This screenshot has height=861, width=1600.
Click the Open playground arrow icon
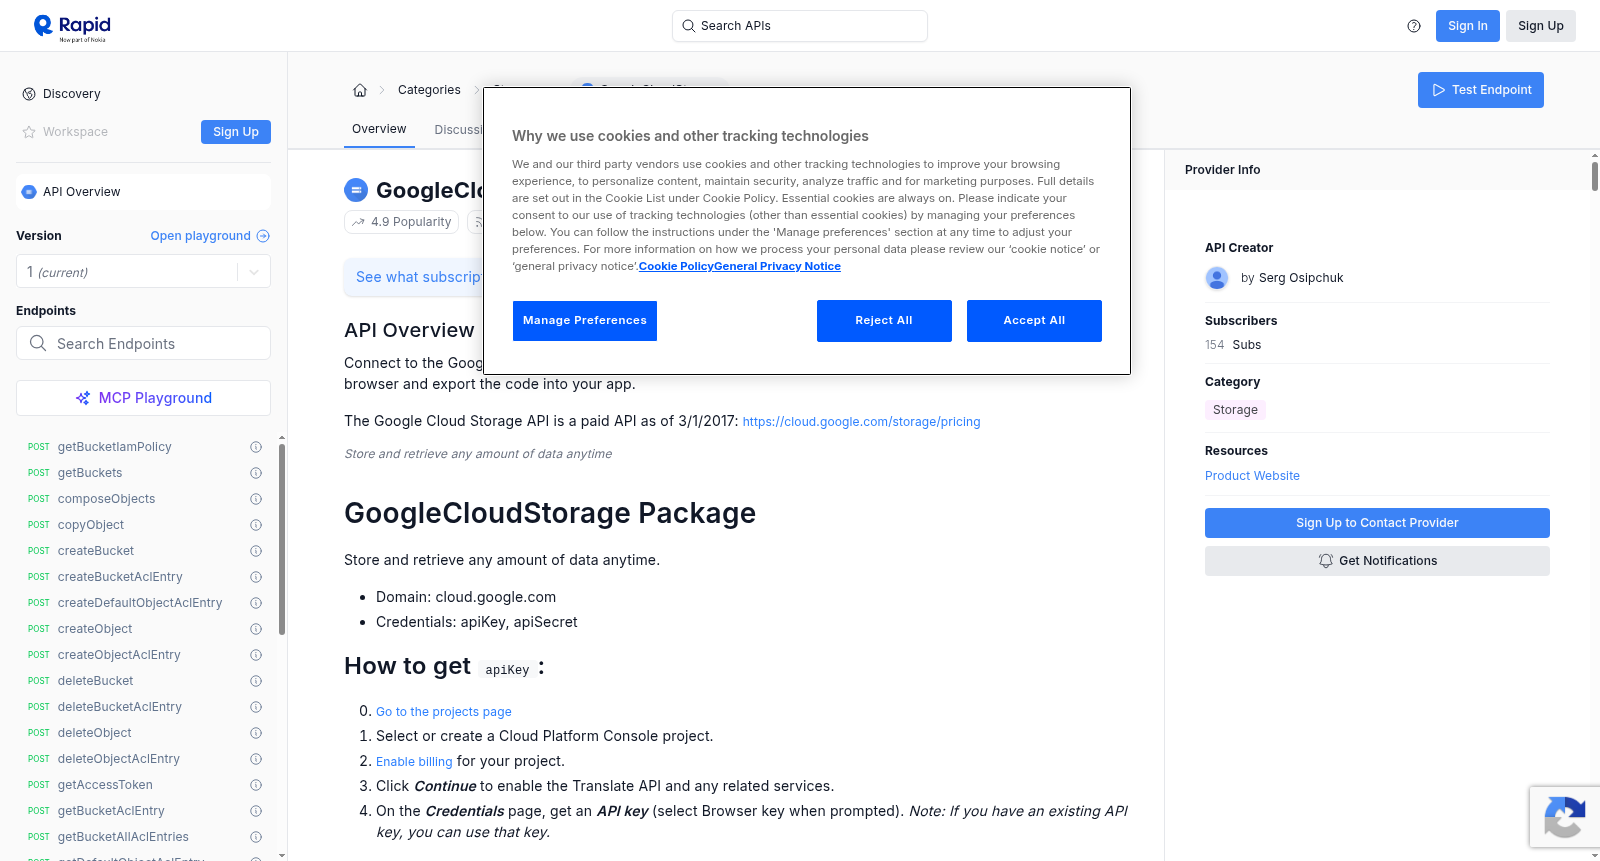(x=263, y=236)
